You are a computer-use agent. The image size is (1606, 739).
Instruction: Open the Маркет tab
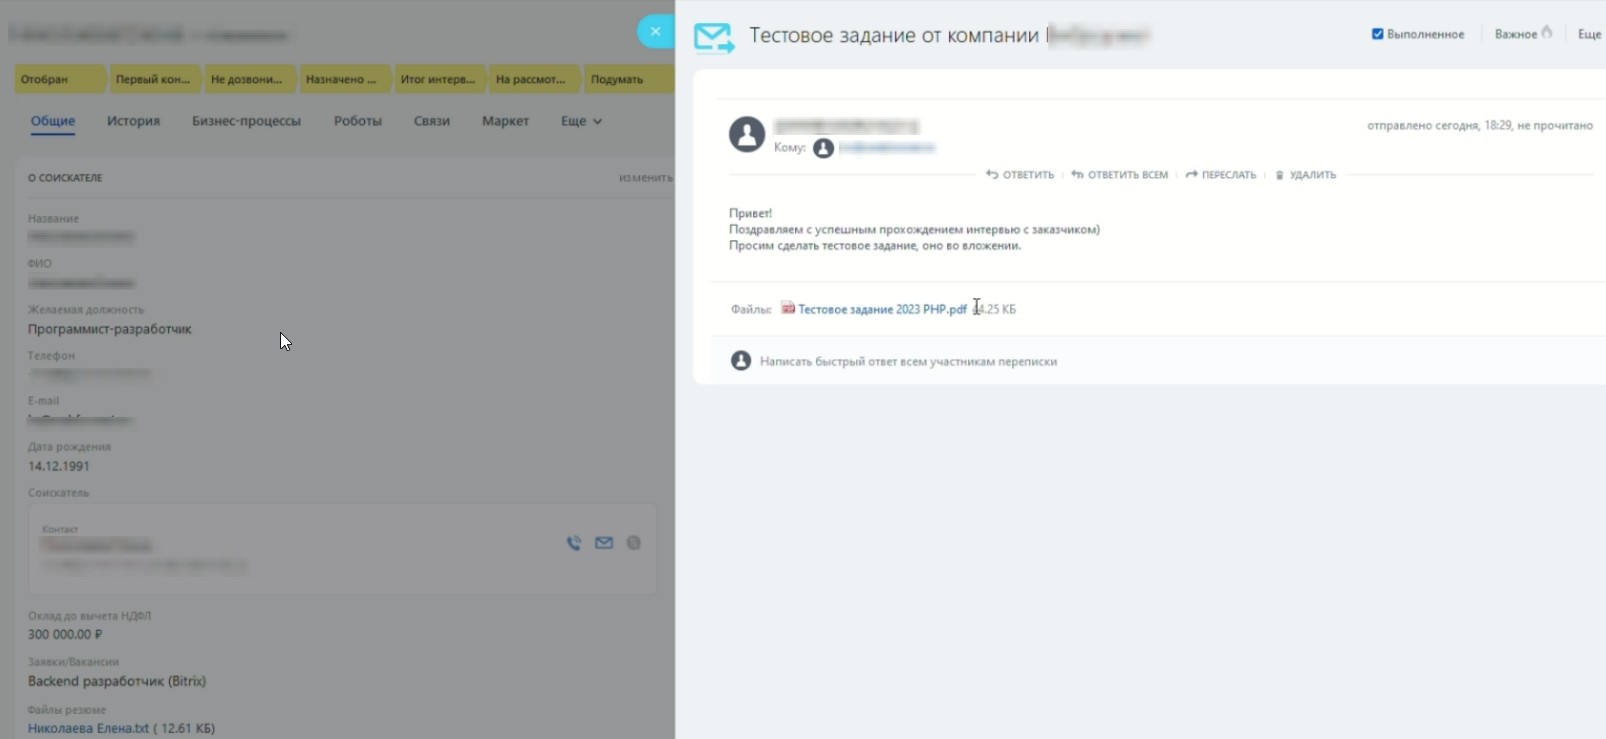pyautogui.click(x=505, y=121)
